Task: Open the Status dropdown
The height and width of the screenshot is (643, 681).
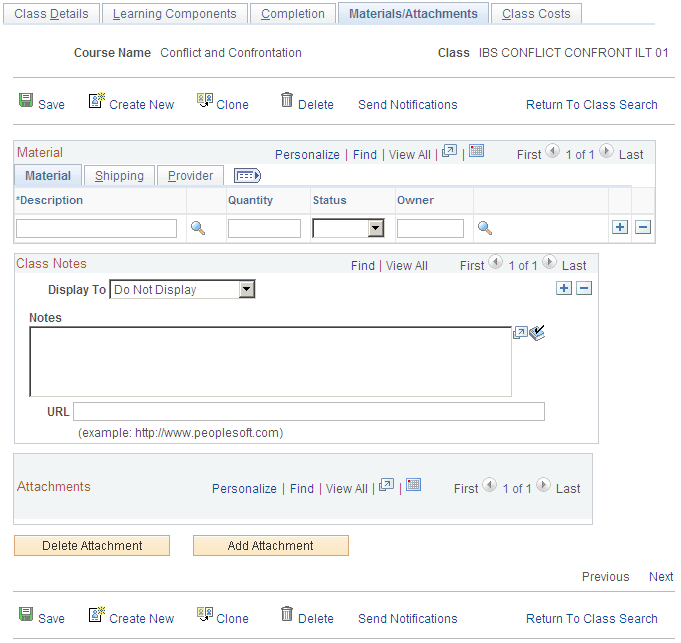Action: coord(349,228)
